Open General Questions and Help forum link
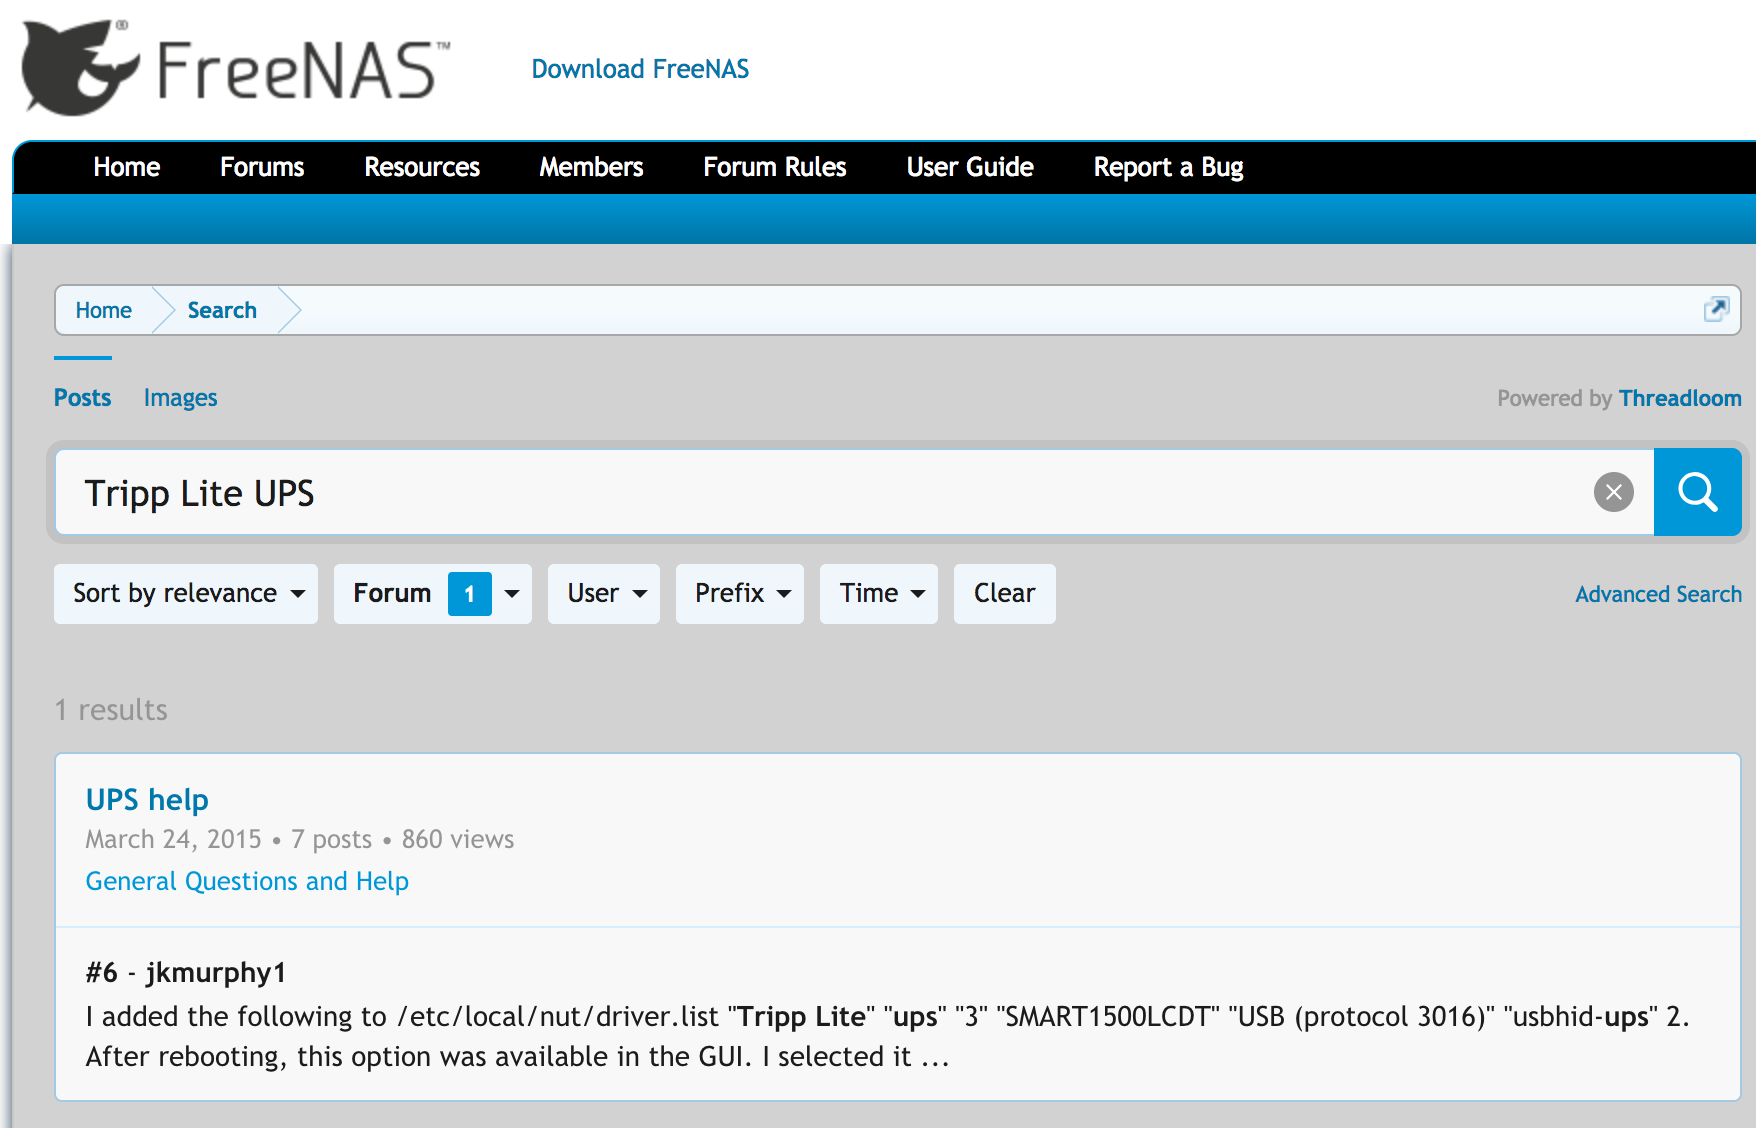Image resolution: width=1756 pixels, height=1128 pixels. coord(247,881)
